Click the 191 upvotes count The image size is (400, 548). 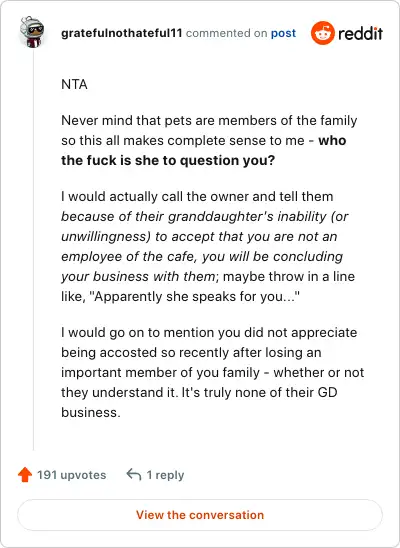coord(72,475)
